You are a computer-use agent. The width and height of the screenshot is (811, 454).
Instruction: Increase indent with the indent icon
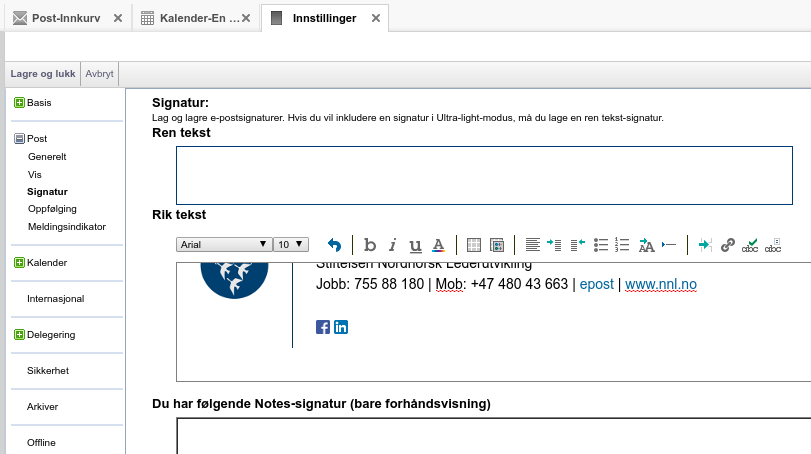point(554,245)
